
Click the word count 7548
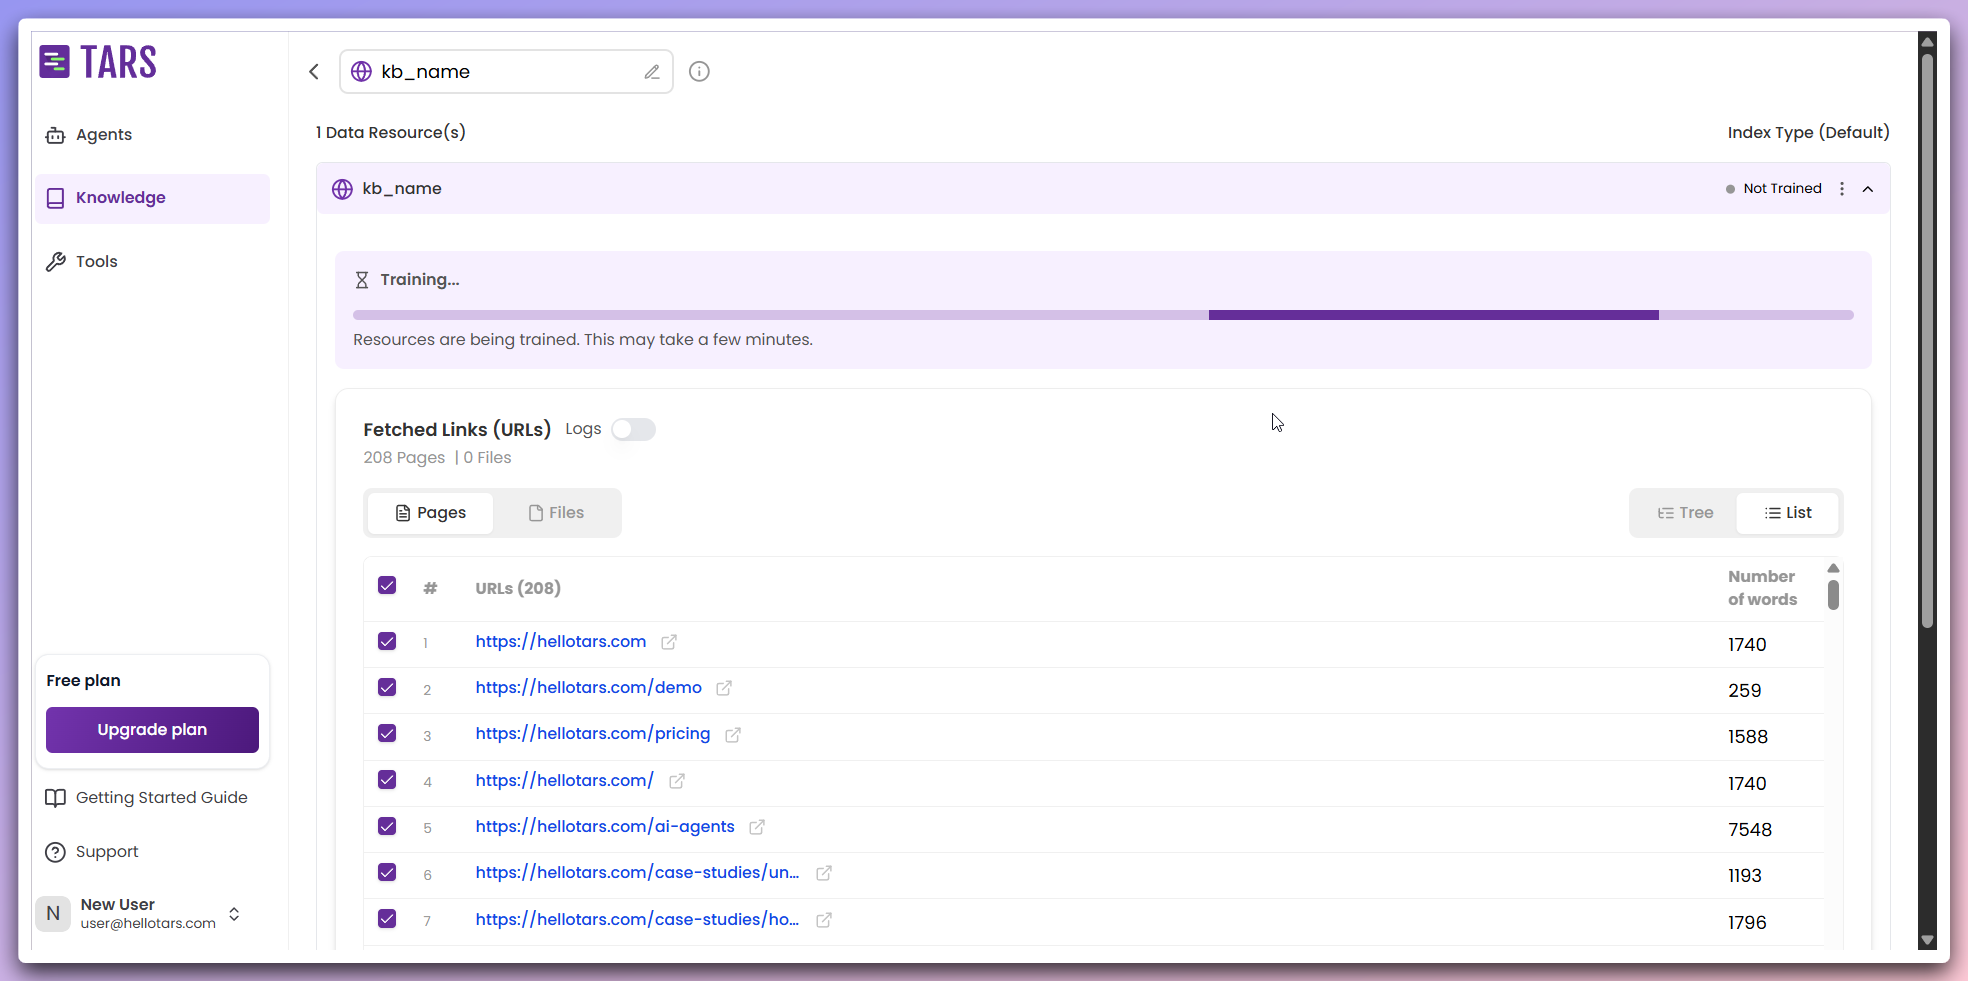[1750, 830]
